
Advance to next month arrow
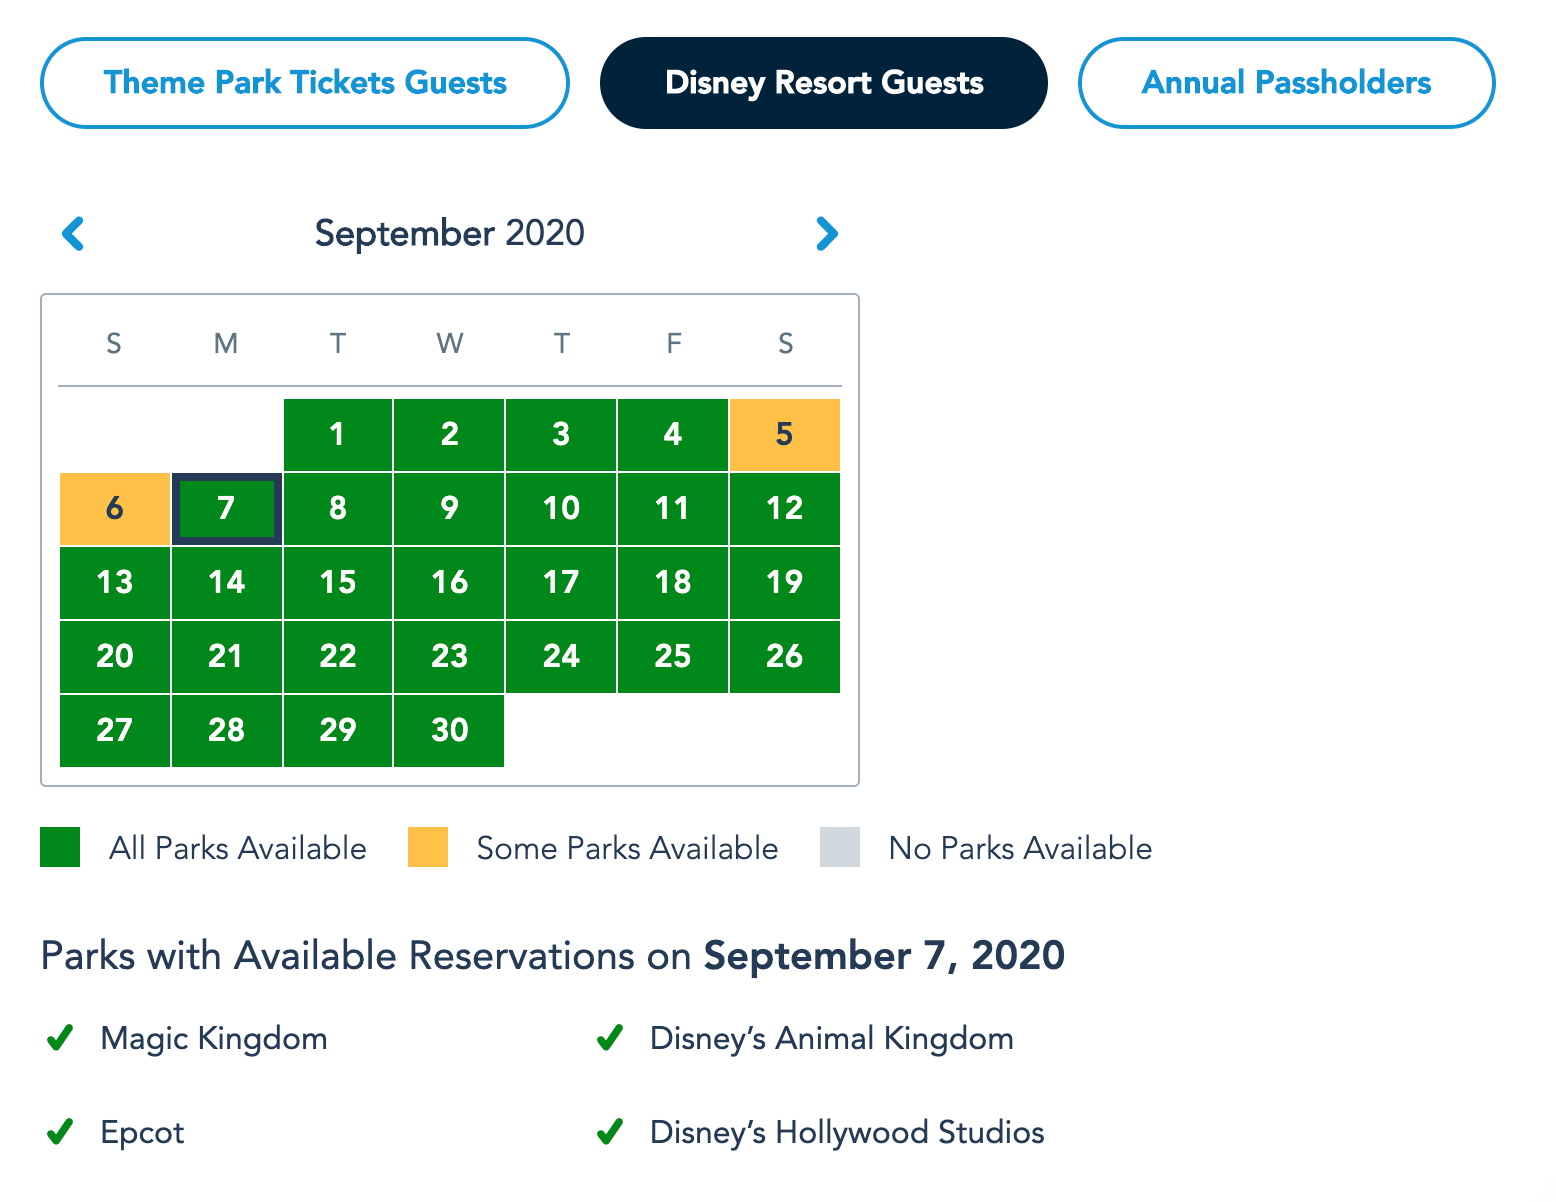click(826, 234)
